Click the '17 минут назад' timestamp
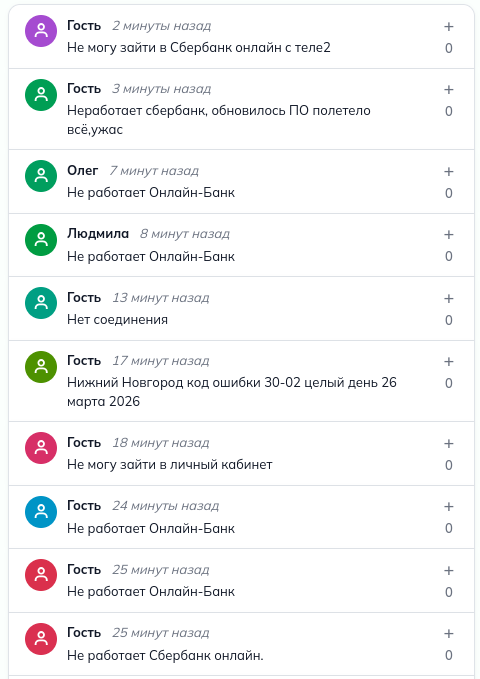480x679 pixels. point(161,361)
